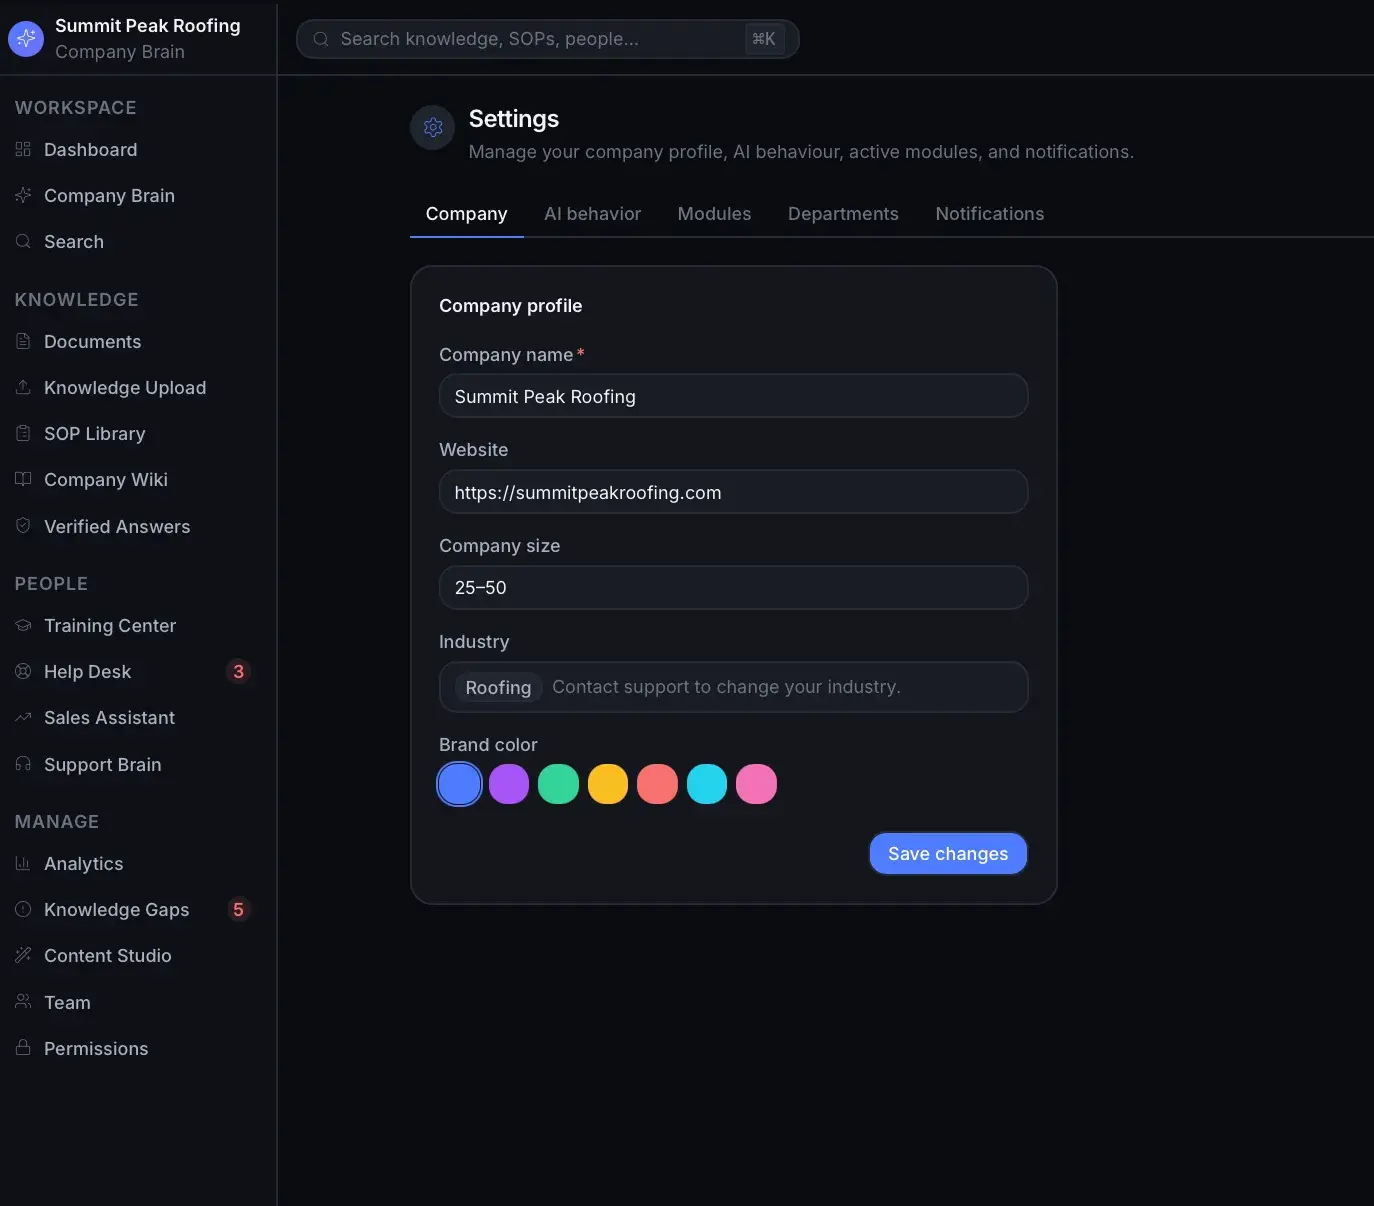Pick the green brand color

coord(558,784)
